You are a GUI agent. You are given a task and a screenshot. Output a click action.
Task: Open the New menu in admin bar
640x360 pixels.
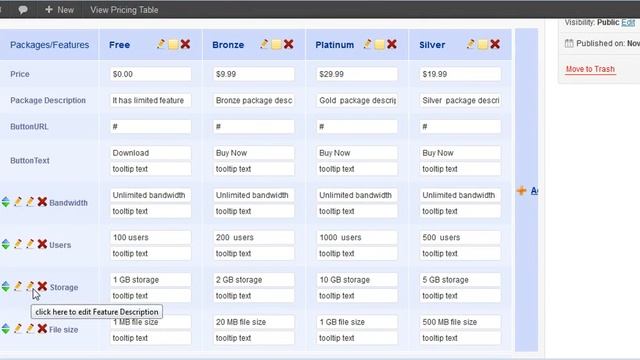(x=60, y=10)
